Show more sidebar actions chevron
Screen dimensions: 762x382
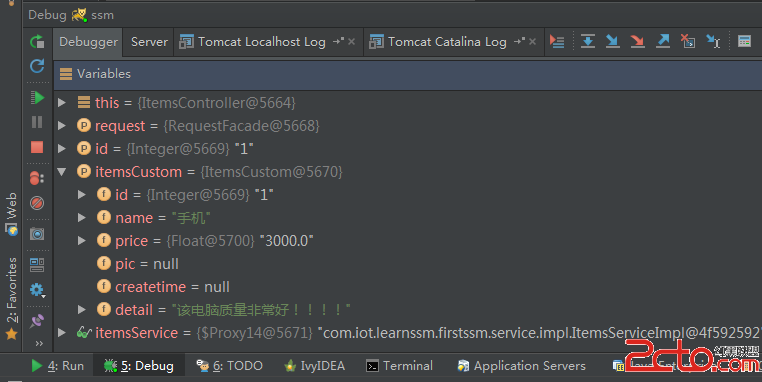point(39,344)
